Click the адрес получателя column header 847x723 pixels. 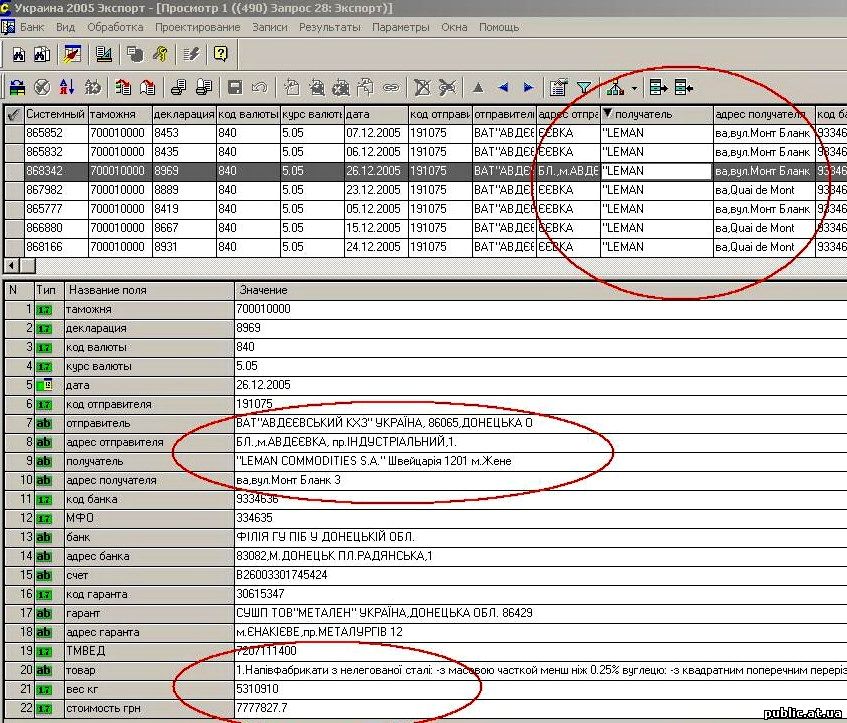[763, 115]
